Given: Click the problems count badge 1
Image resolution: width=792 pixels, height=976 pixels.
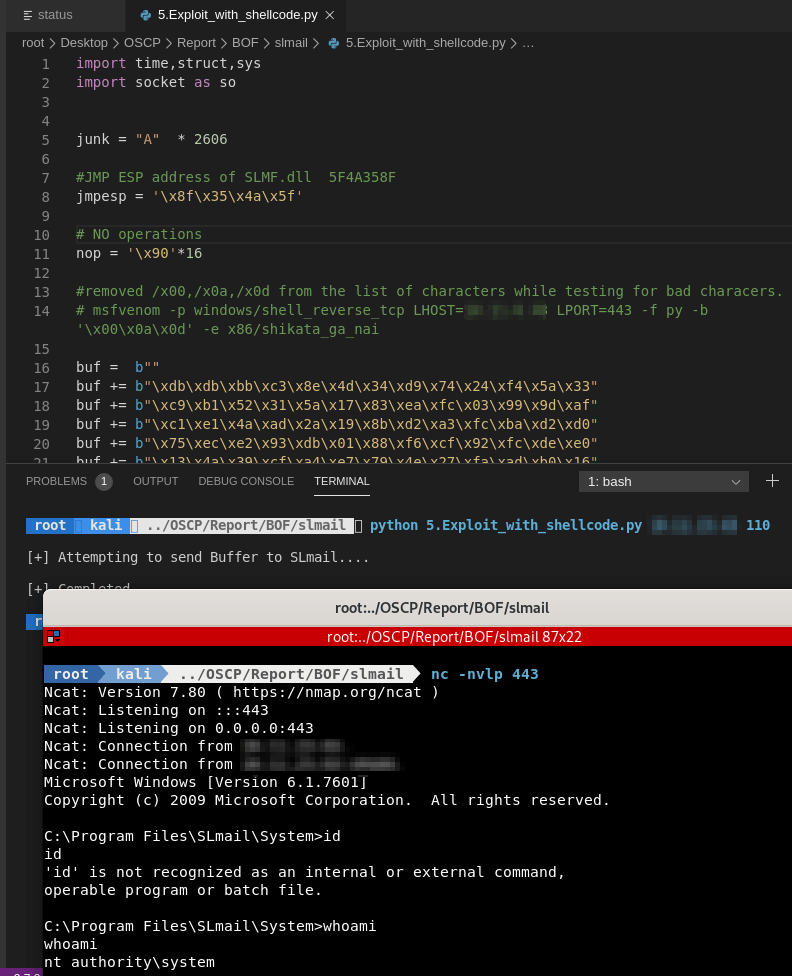Looking at the screenshot, I should (x=104, y=482).
